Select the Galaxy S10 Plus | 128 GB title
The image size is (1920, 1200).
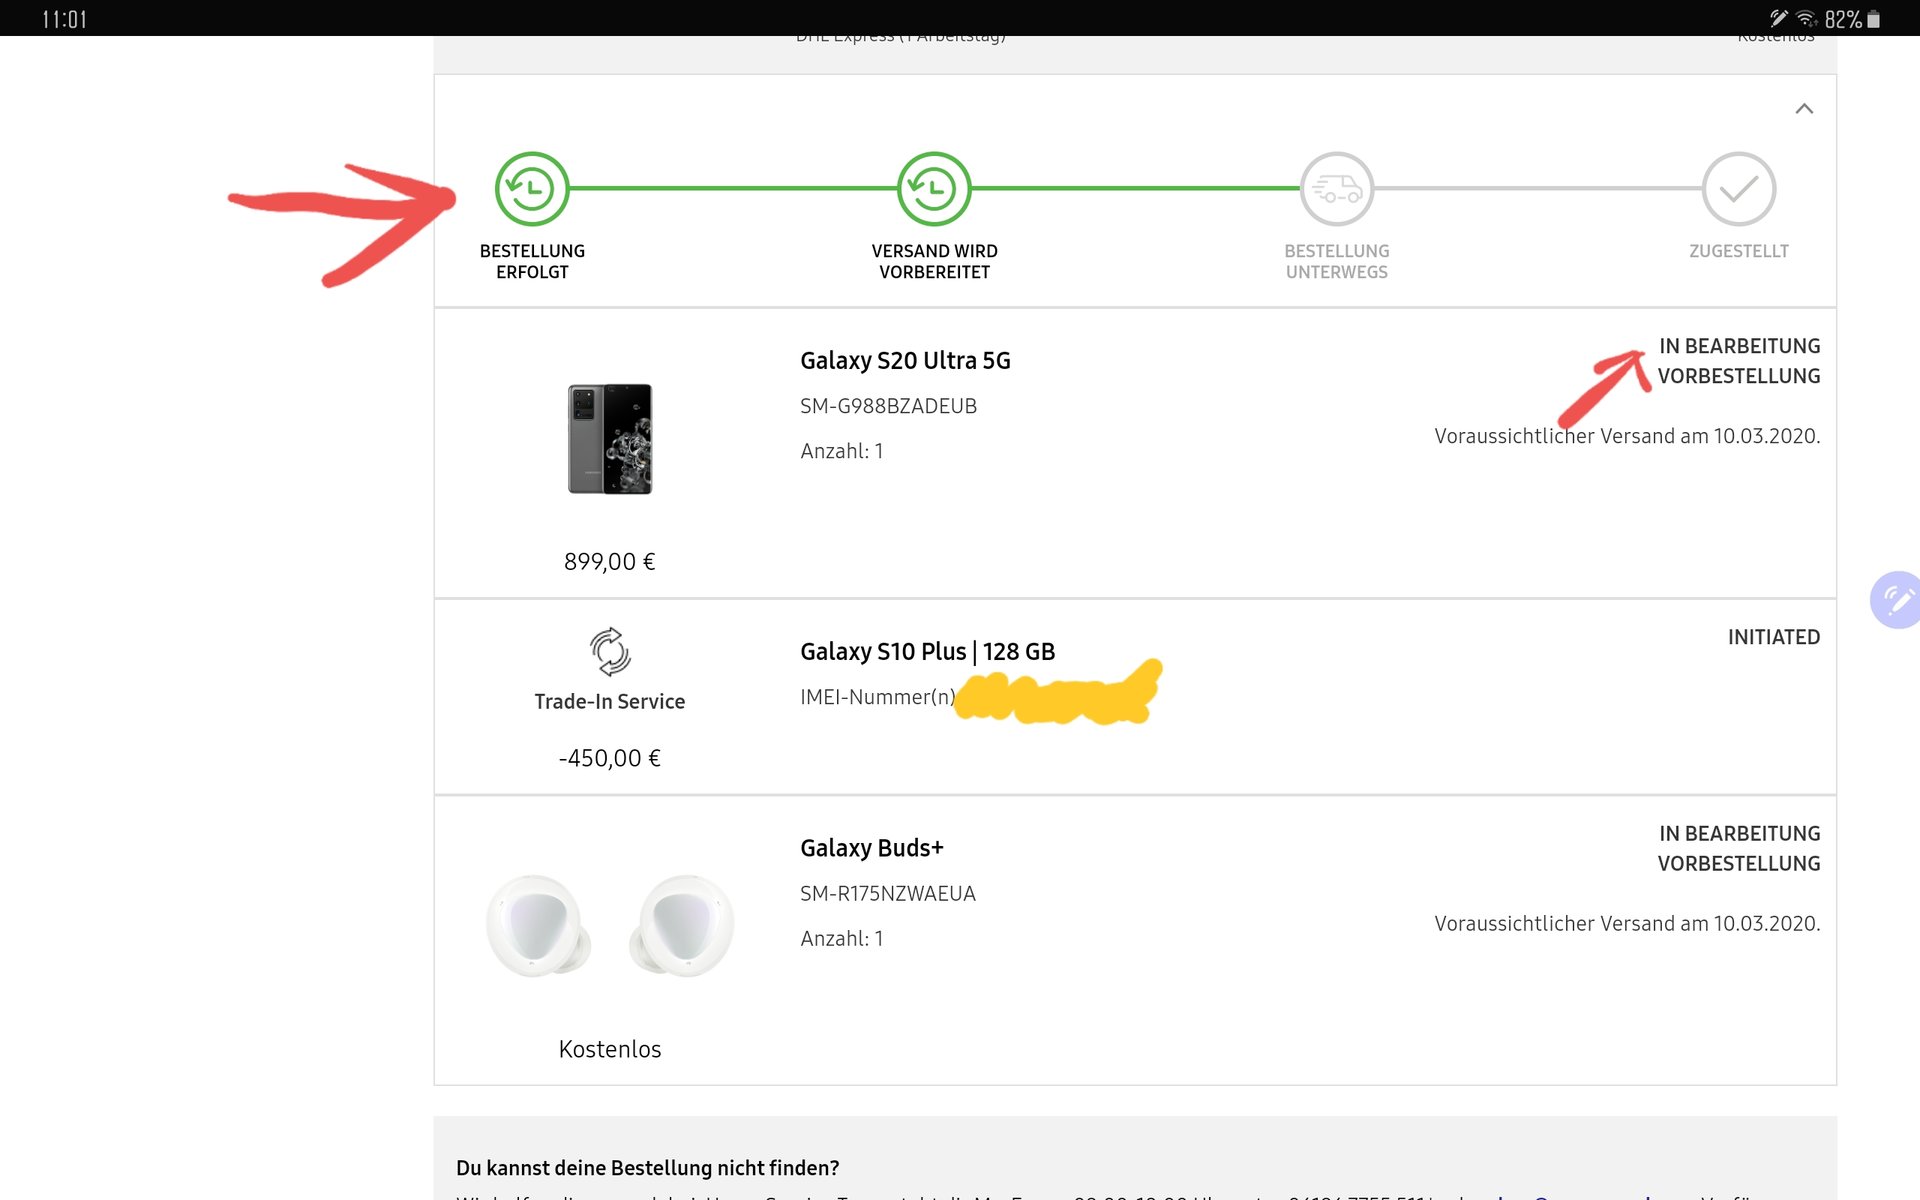927,652
